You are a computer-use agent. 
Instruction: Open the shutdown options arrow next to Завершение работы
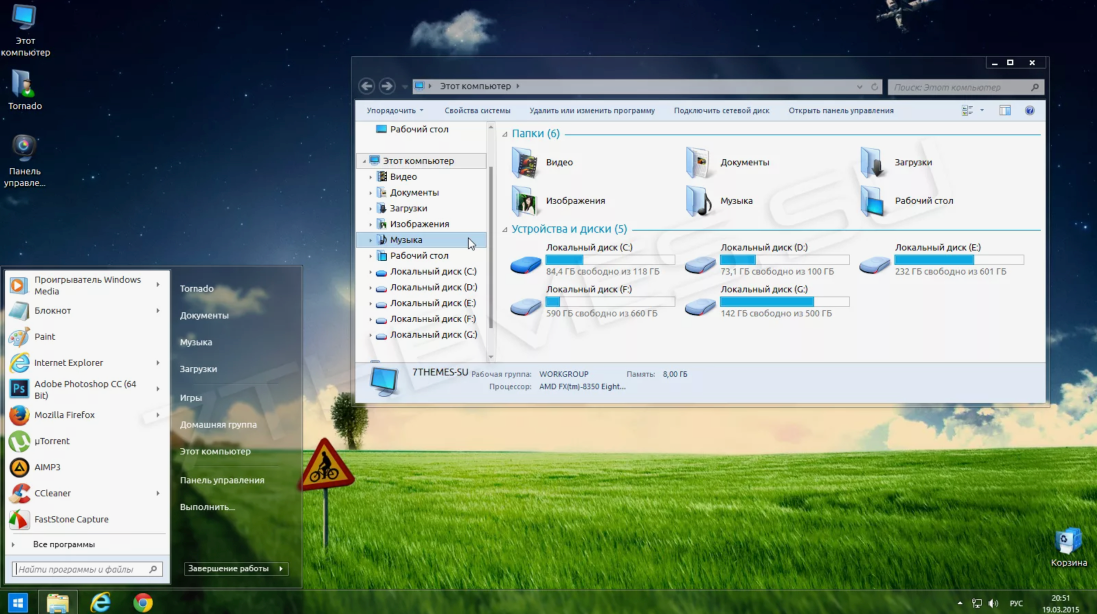pos(281,569)
